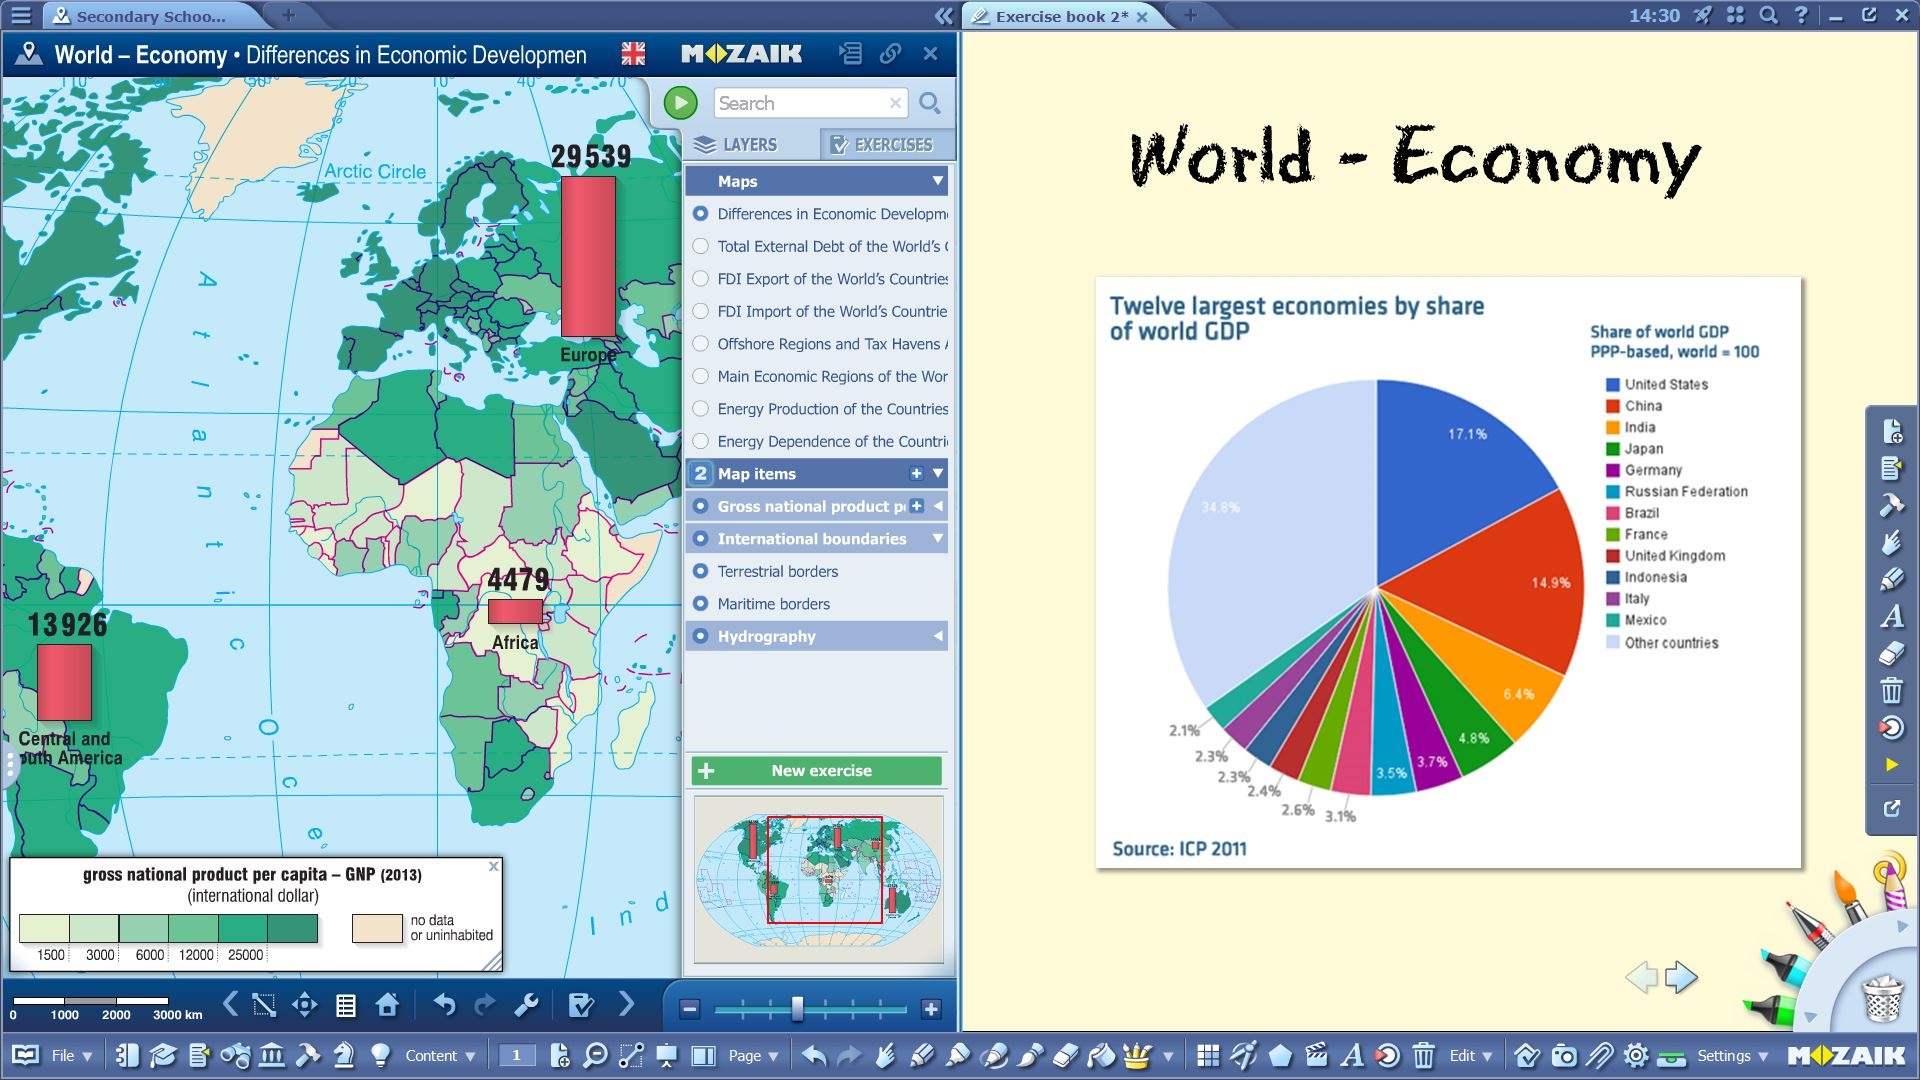Switch to the EXERCISES tab

[883, 144]
